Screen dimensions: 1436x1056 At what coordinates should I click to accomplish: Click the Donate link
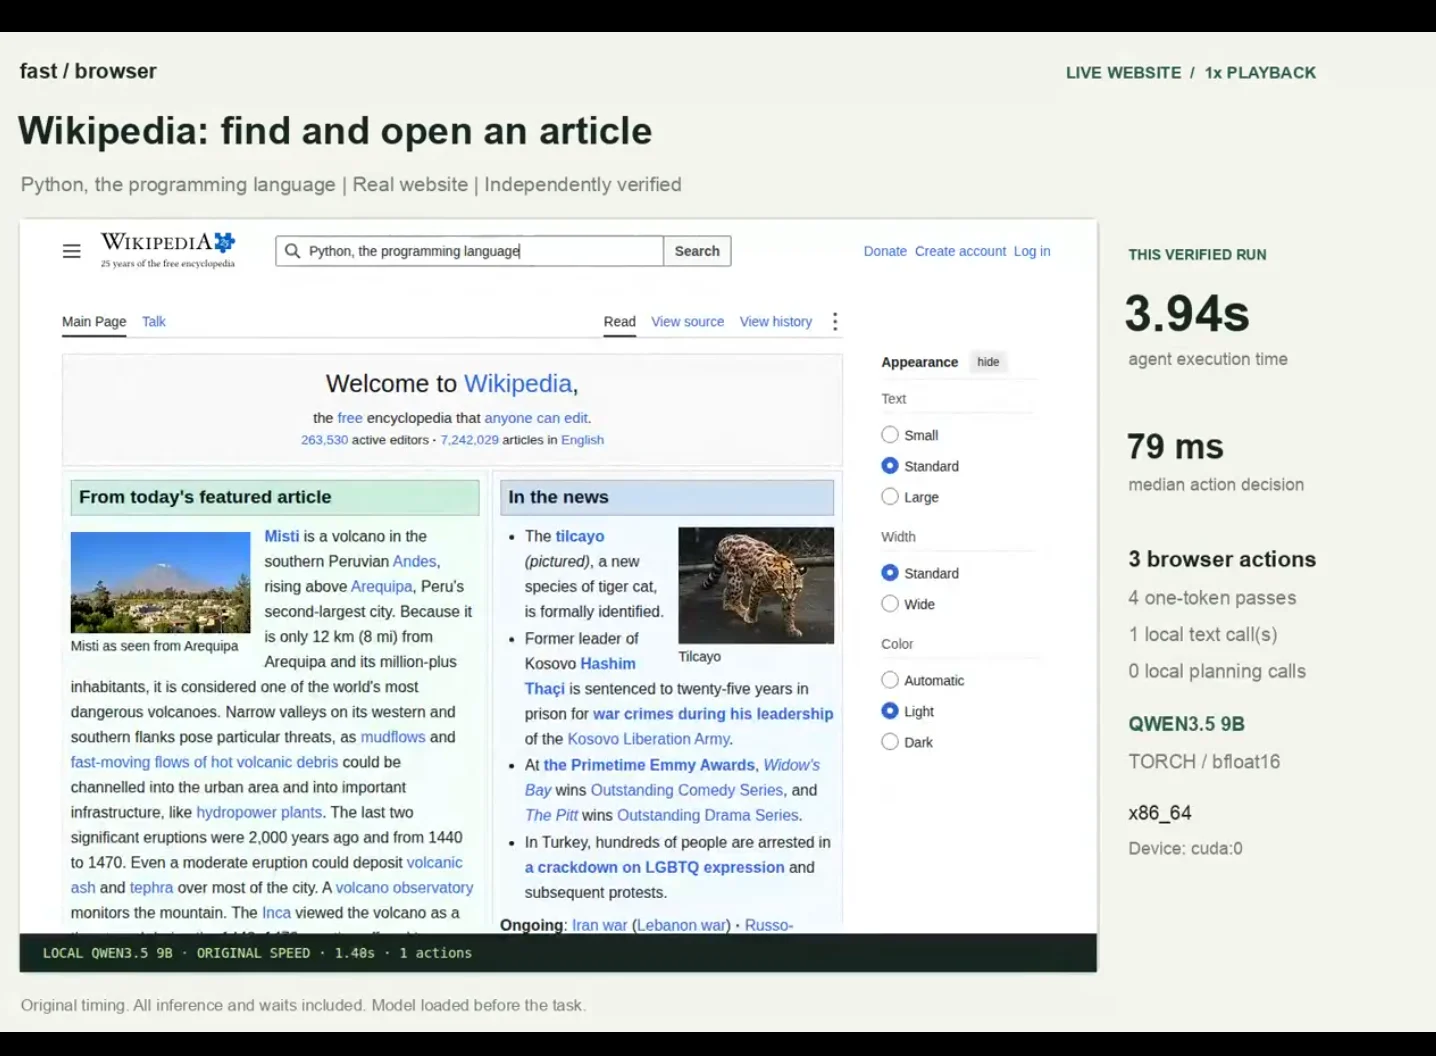tap(885, 251)
